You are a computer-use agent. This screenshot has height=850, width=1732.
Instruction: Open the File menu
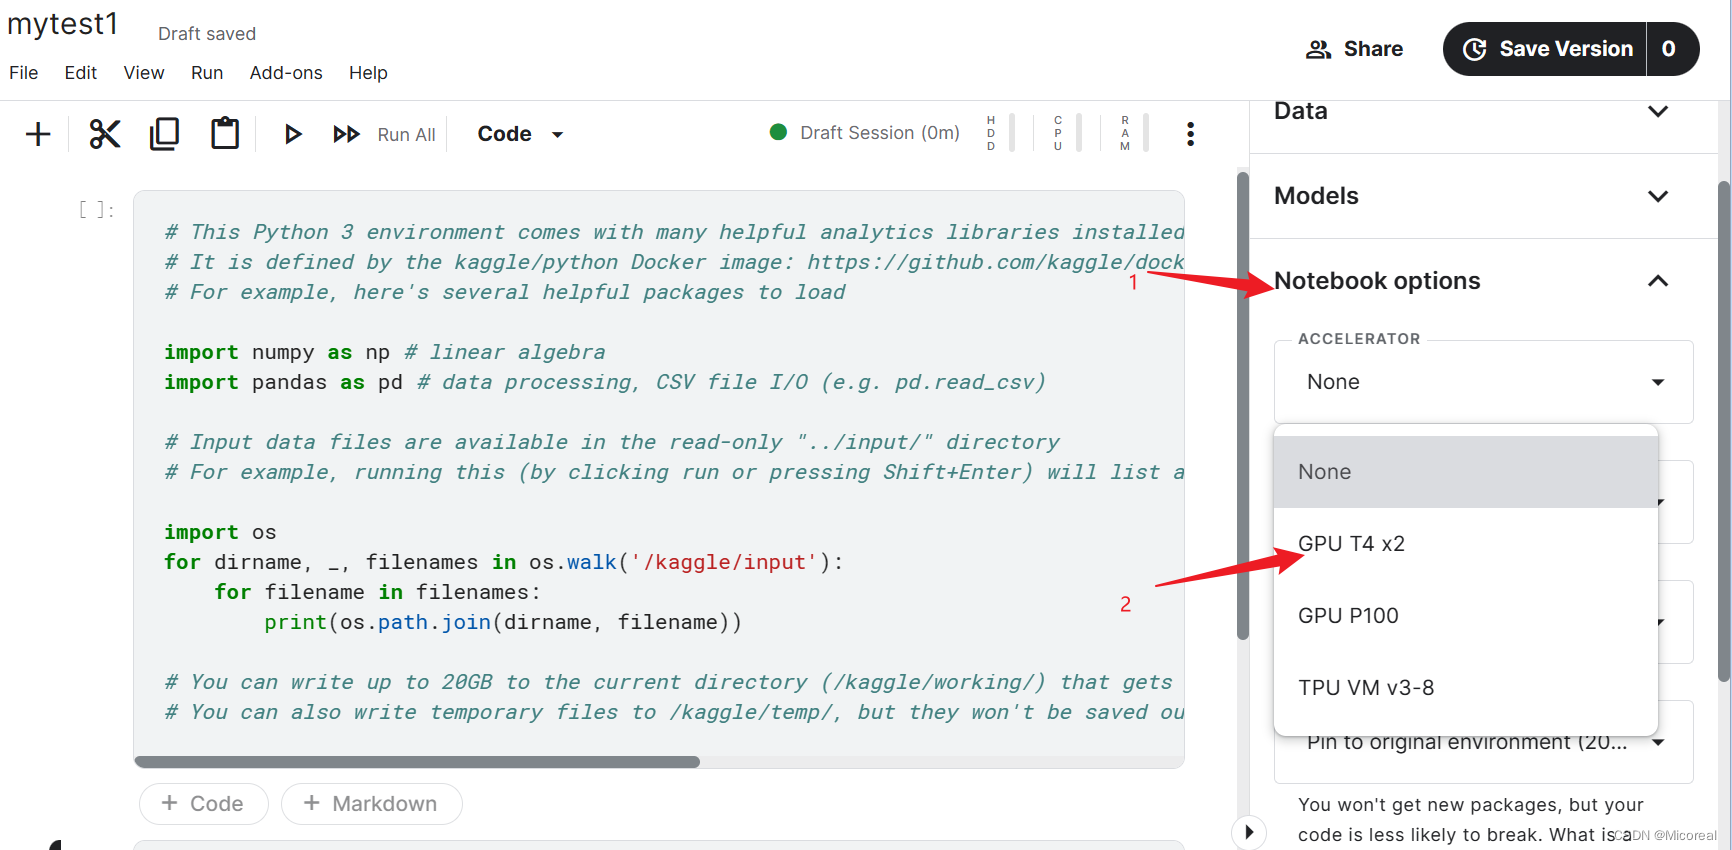(24, 73)
